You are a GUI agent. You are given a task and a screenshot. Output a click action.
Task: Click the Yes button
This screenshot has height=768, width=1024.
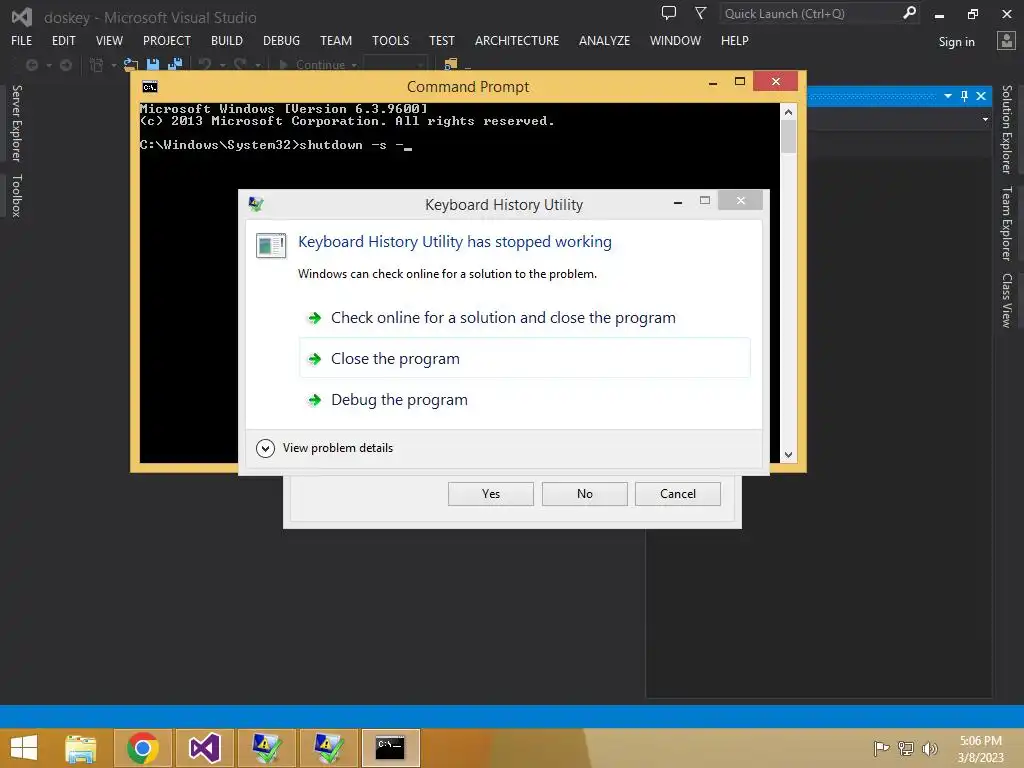[490, 494]
